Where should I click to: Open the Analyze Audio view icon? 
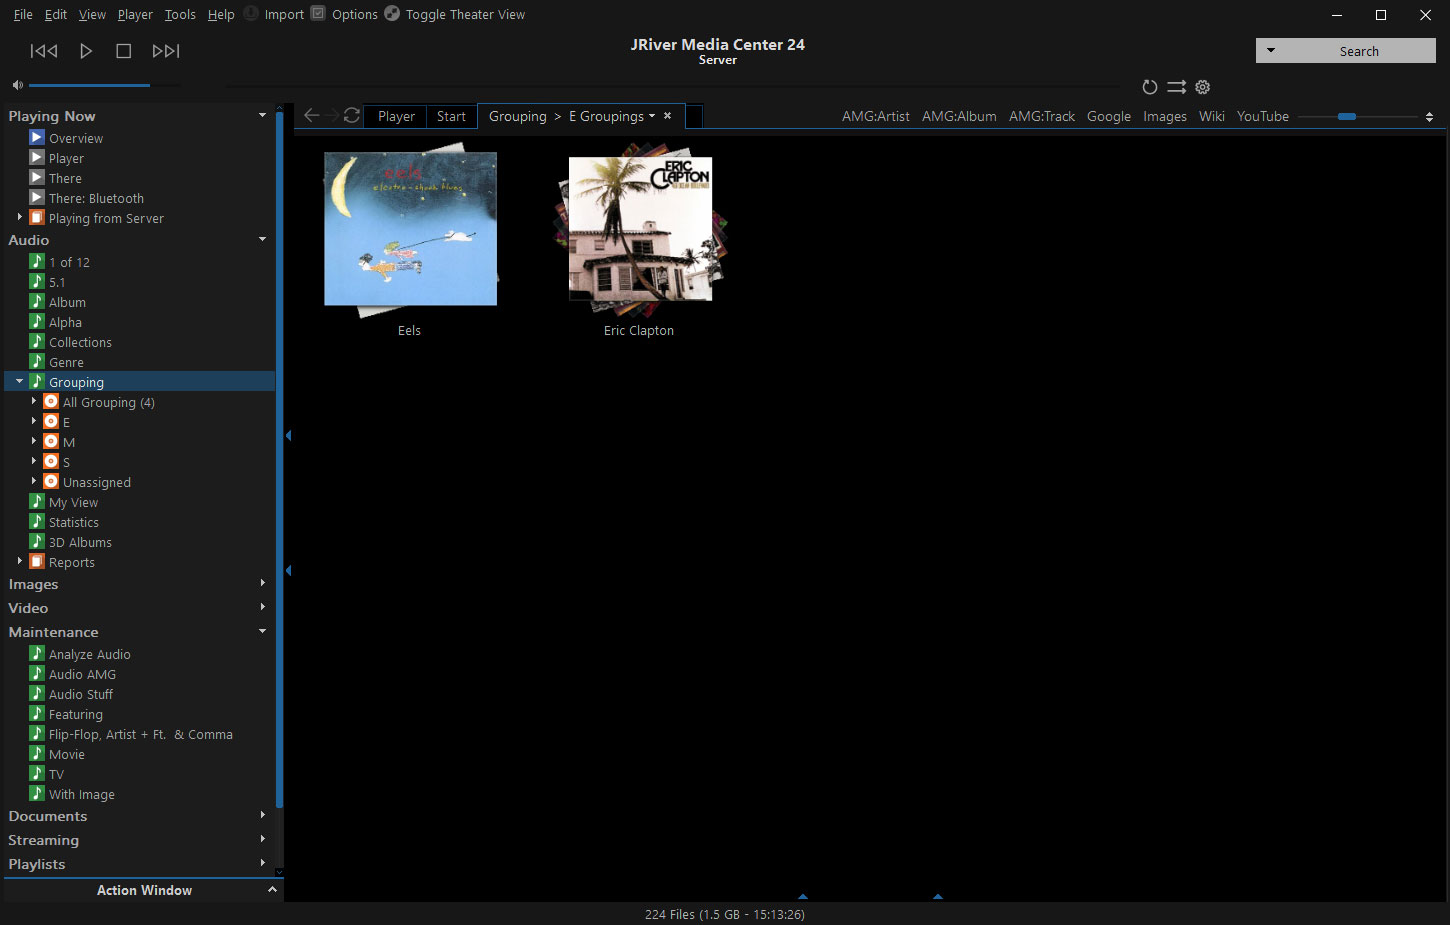(x=37, y=654)
